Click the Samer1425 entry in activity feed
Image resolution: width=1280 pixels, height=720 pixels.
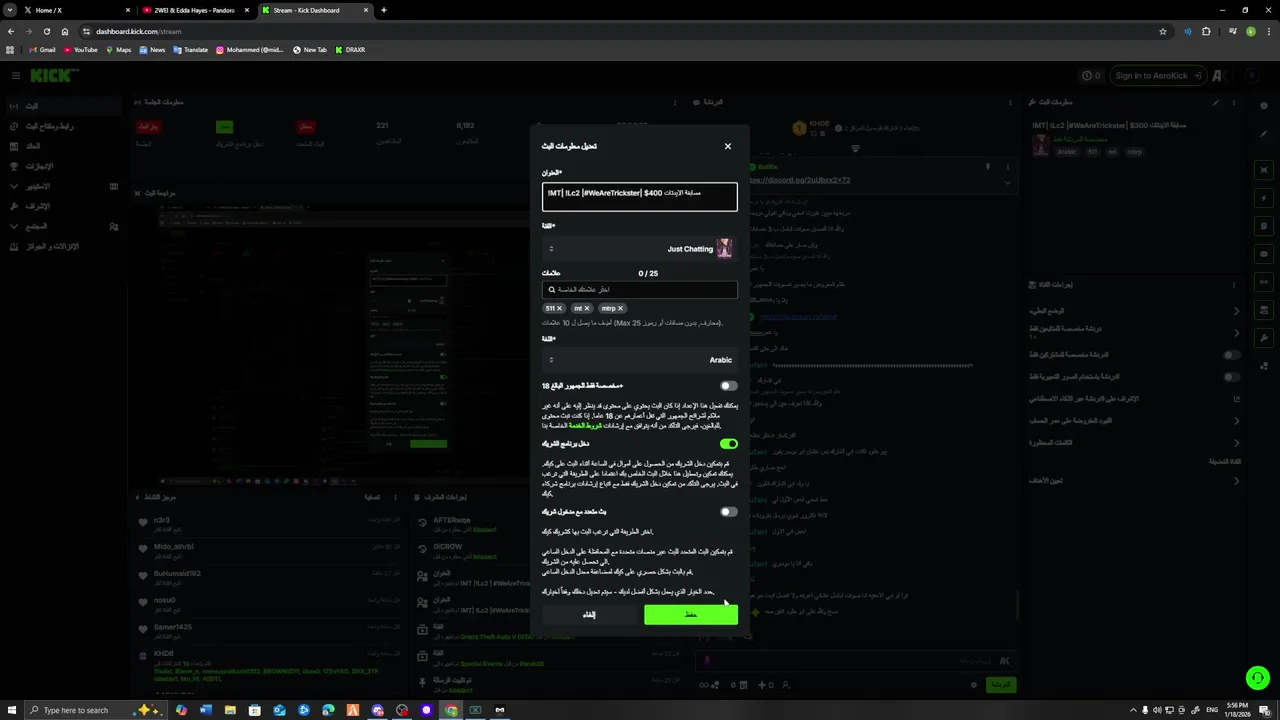(x=172, y=627)
